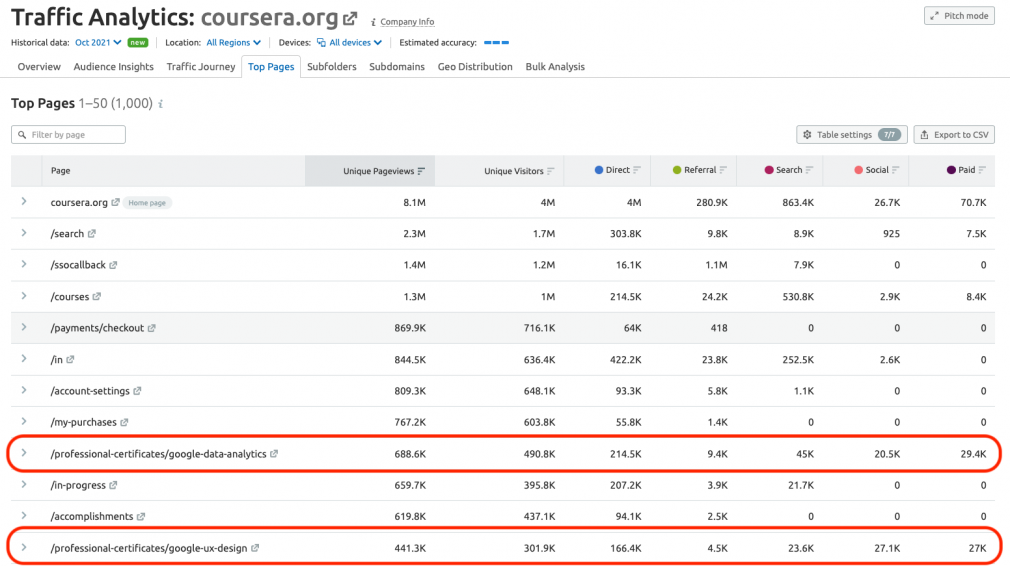Click the /professional-certificates/google-data-analytics page name
Image resolution: width=1010 pixels, height=566 pixels.
pyautogui.click(x=158, y=454)
